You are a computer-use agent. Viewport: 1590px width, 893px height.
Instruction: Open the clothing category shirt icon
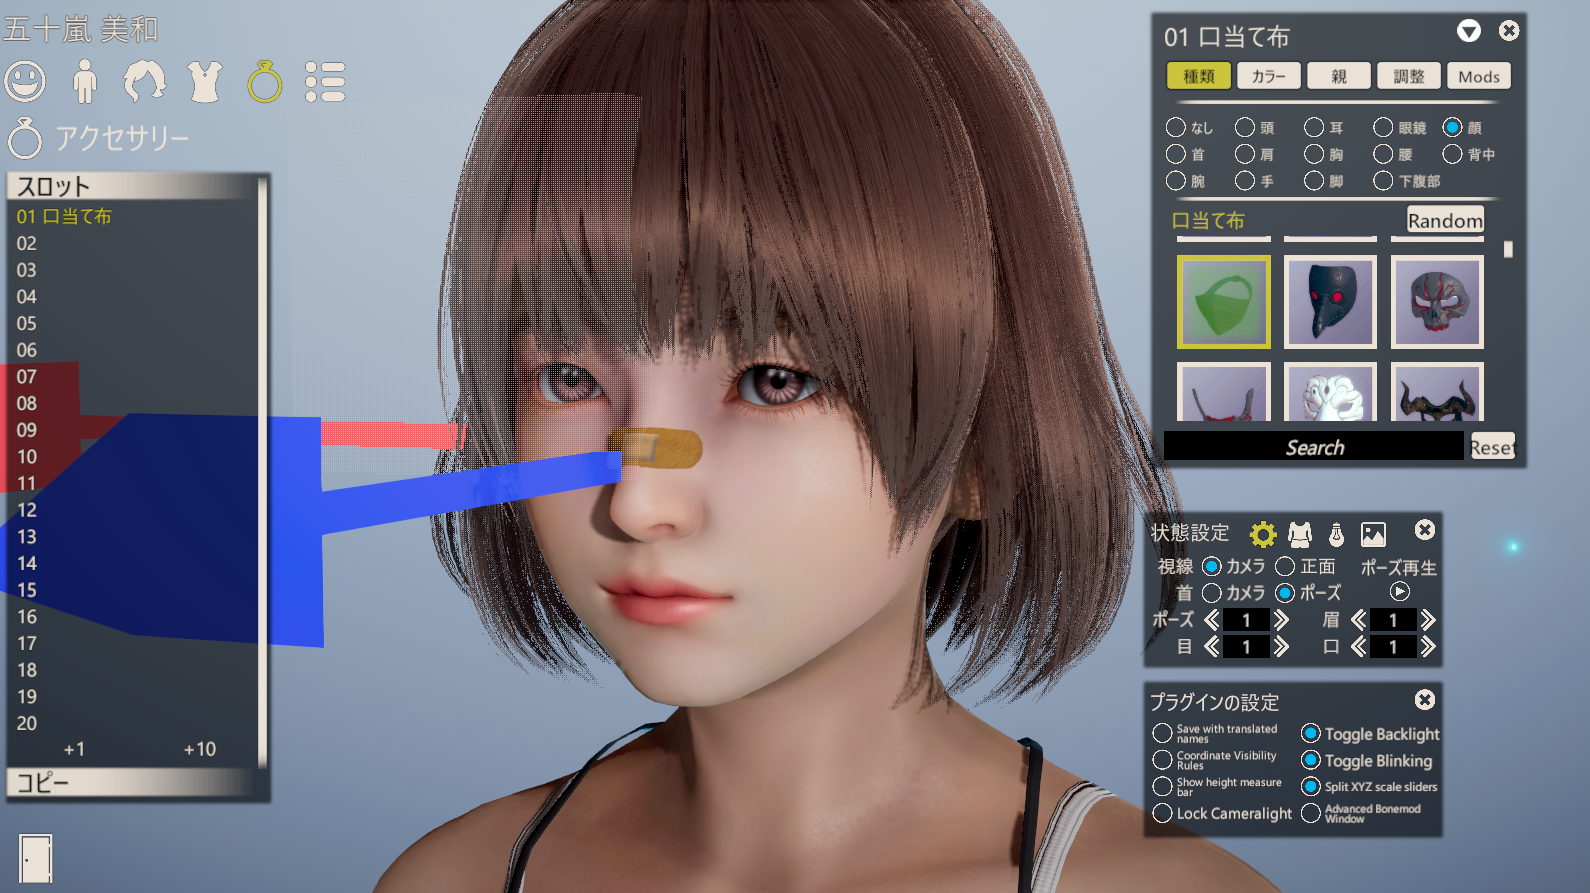tap(205, 81)
